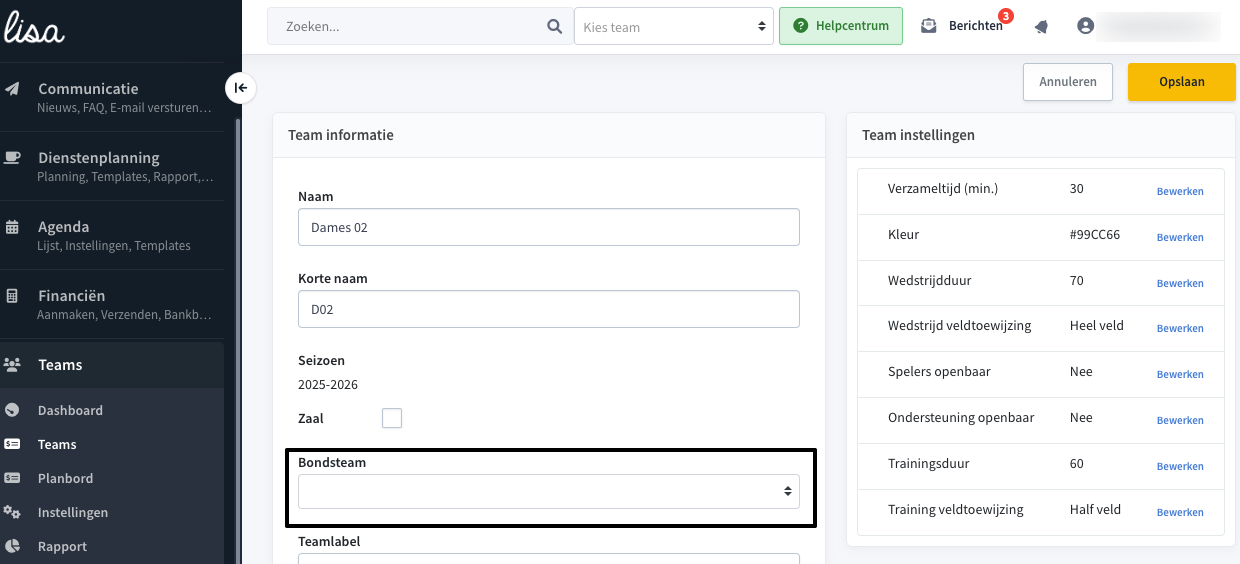
Task: Click the Korte naam input field
Action: click(549, 309)
